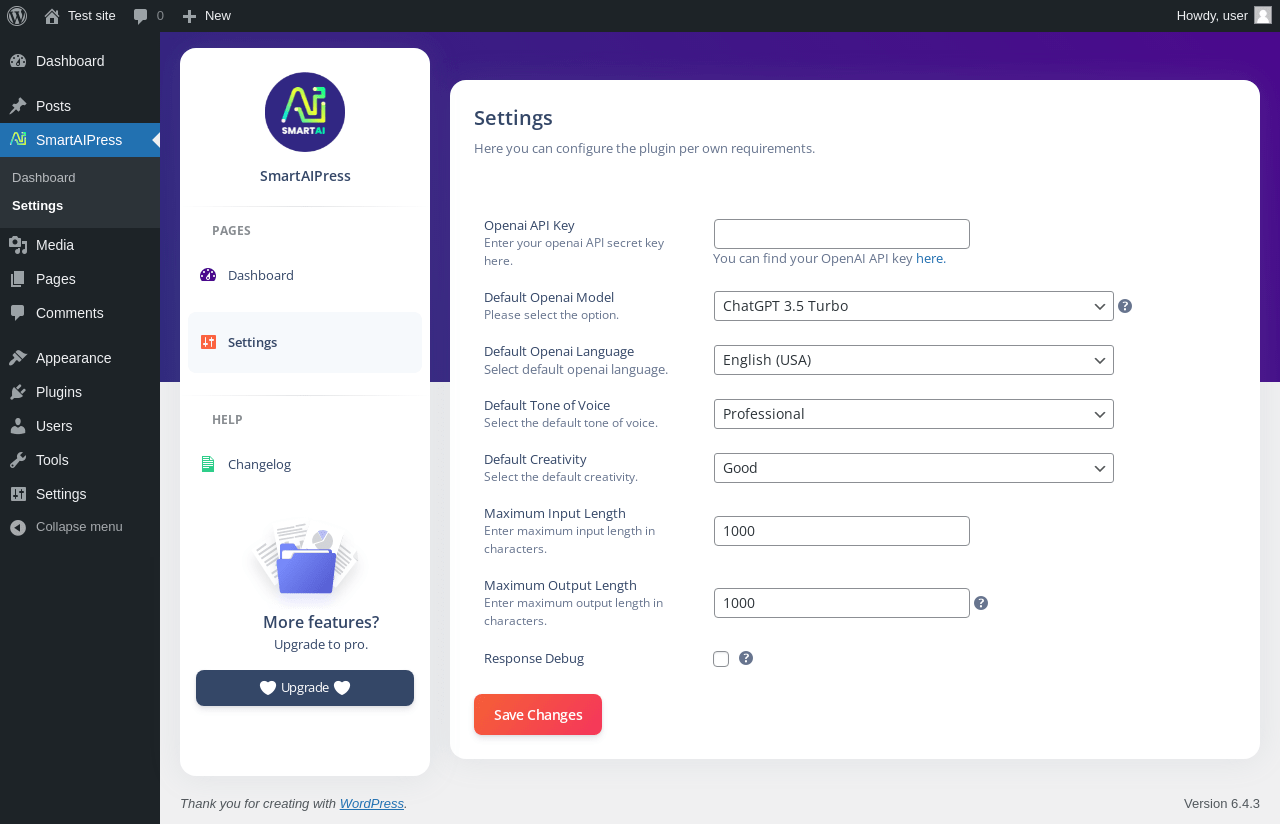Open the Media menu item
The image size is (1280, 824).
coord(80,245)
